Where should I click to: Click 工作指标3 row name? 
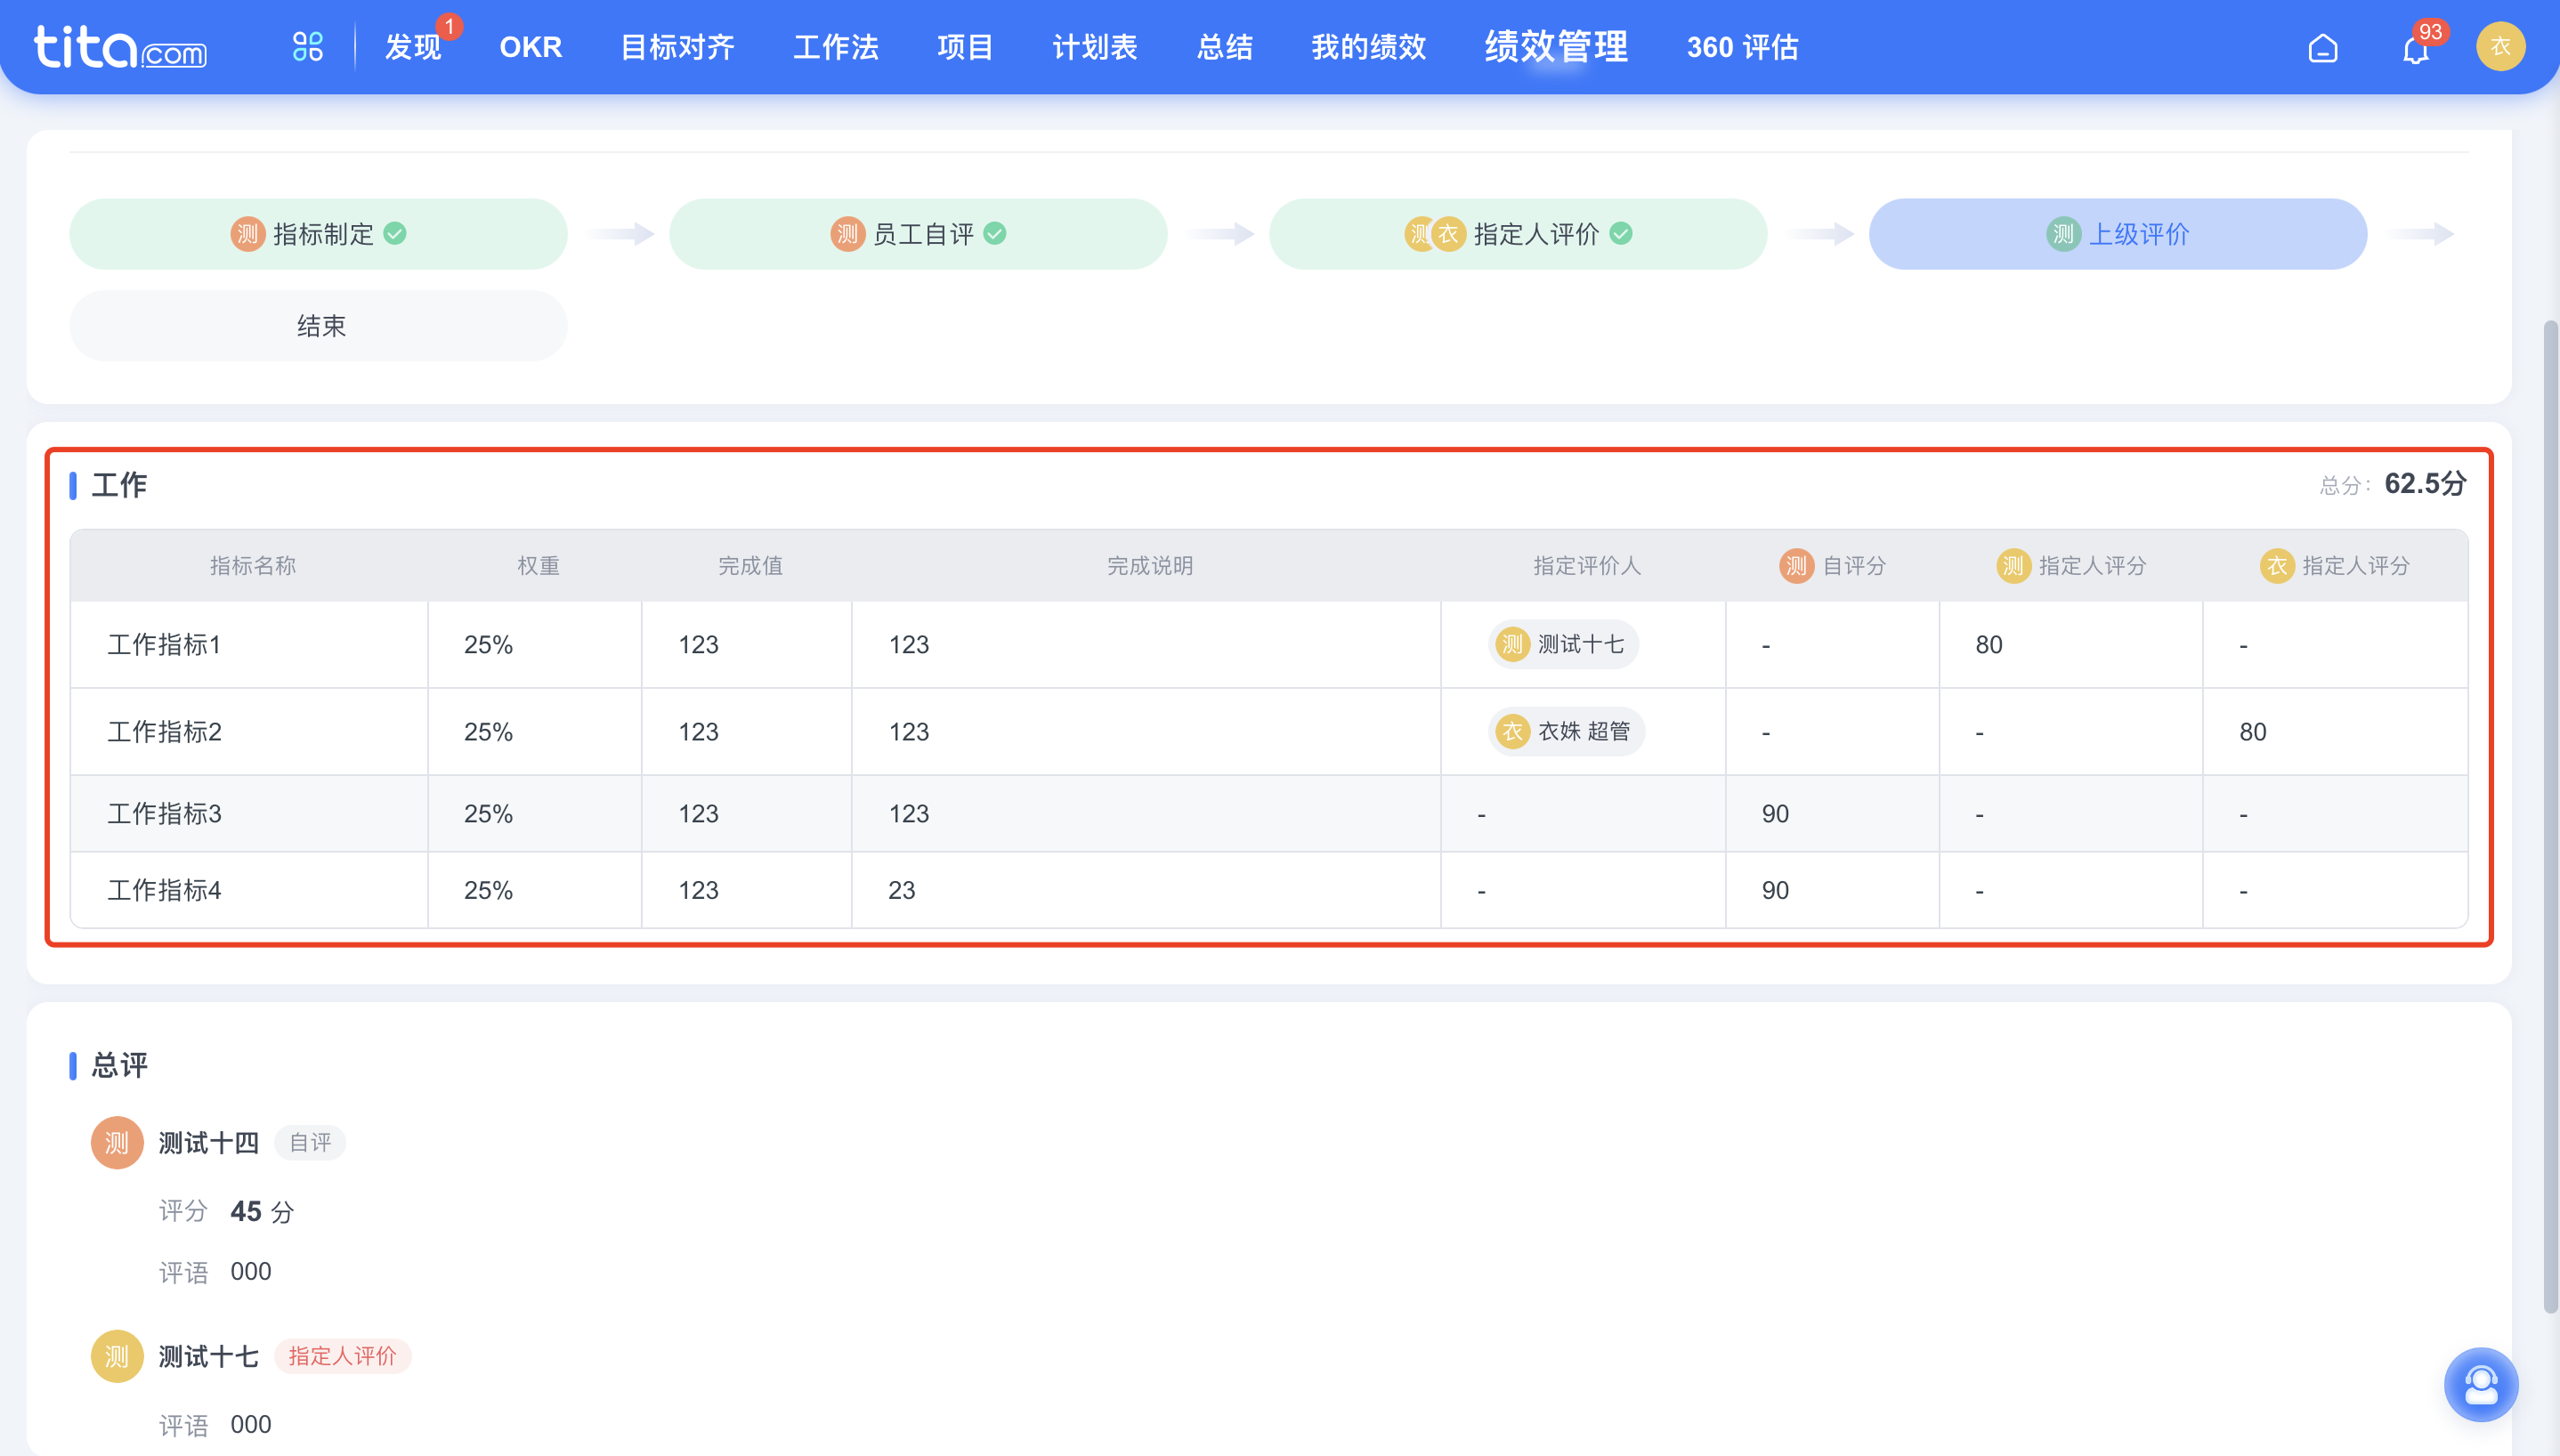coord(164,814)
